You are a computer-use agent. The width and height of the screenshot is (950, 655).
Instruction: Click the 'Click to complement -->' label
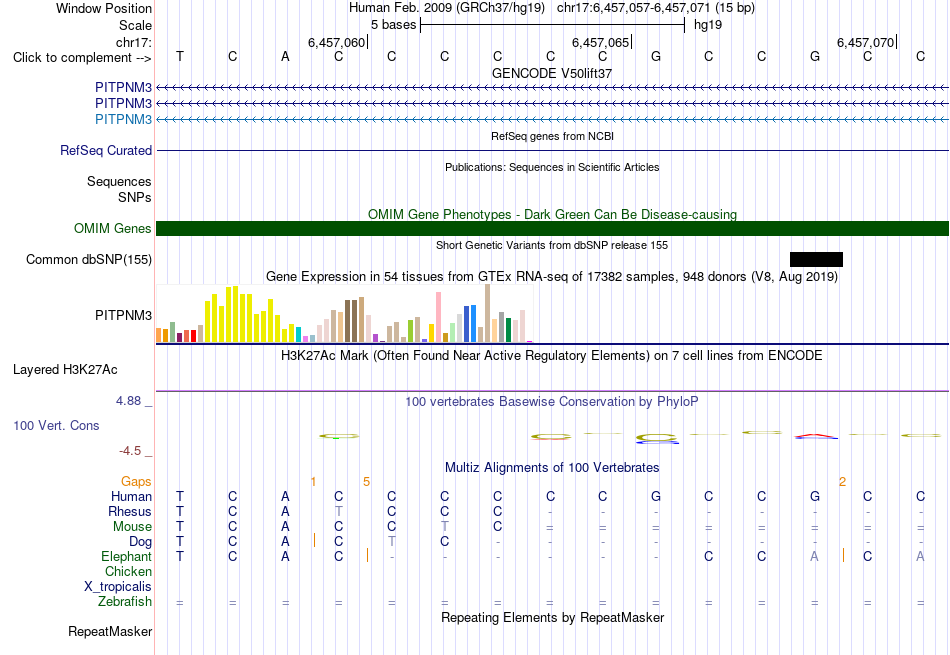pos(82,58)
